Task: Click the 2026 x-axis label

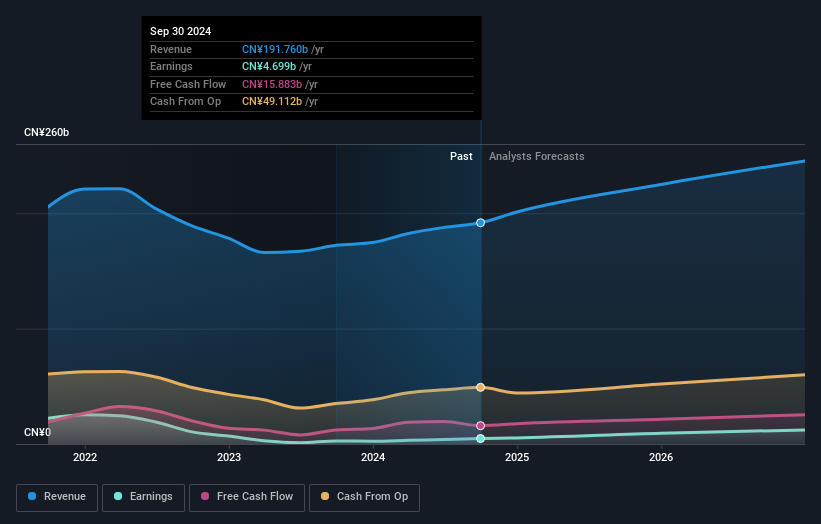Action: (661, 457)
